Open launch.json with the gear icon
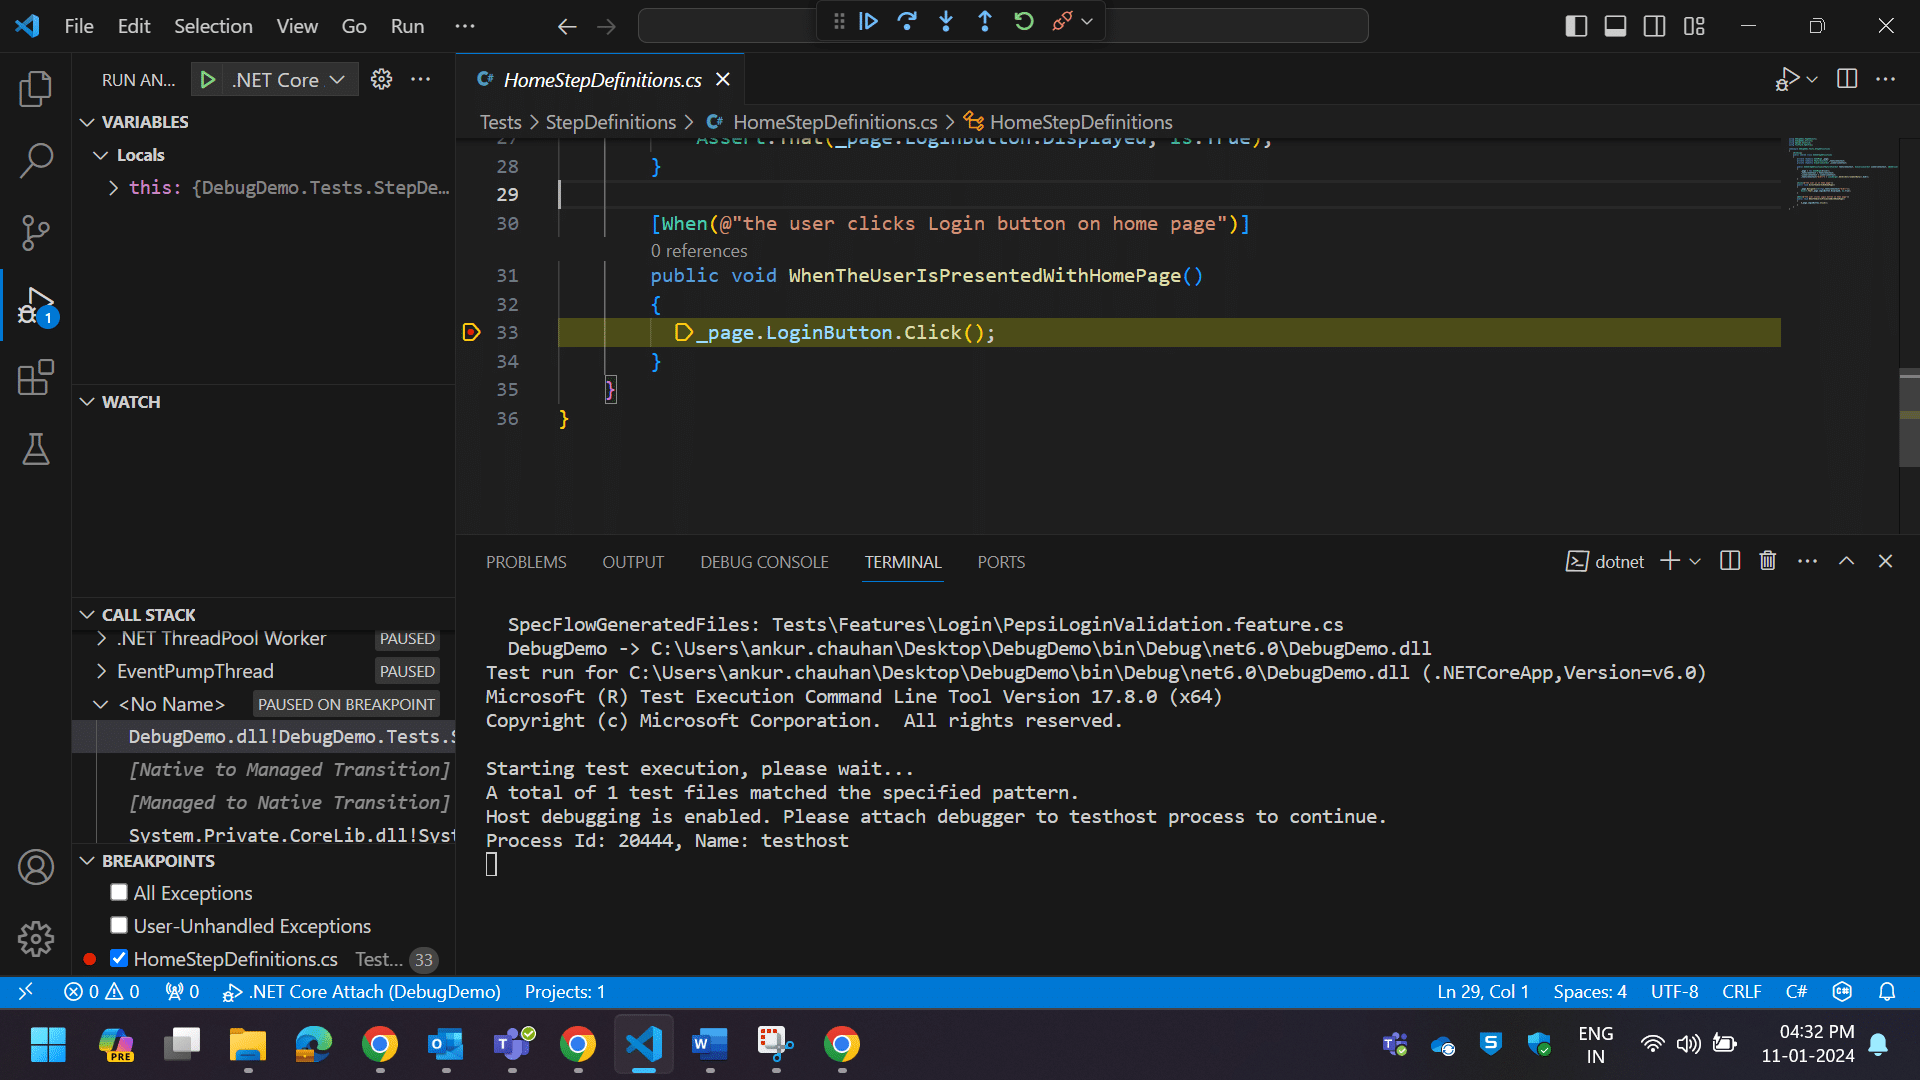 click(x=381, y=80)
